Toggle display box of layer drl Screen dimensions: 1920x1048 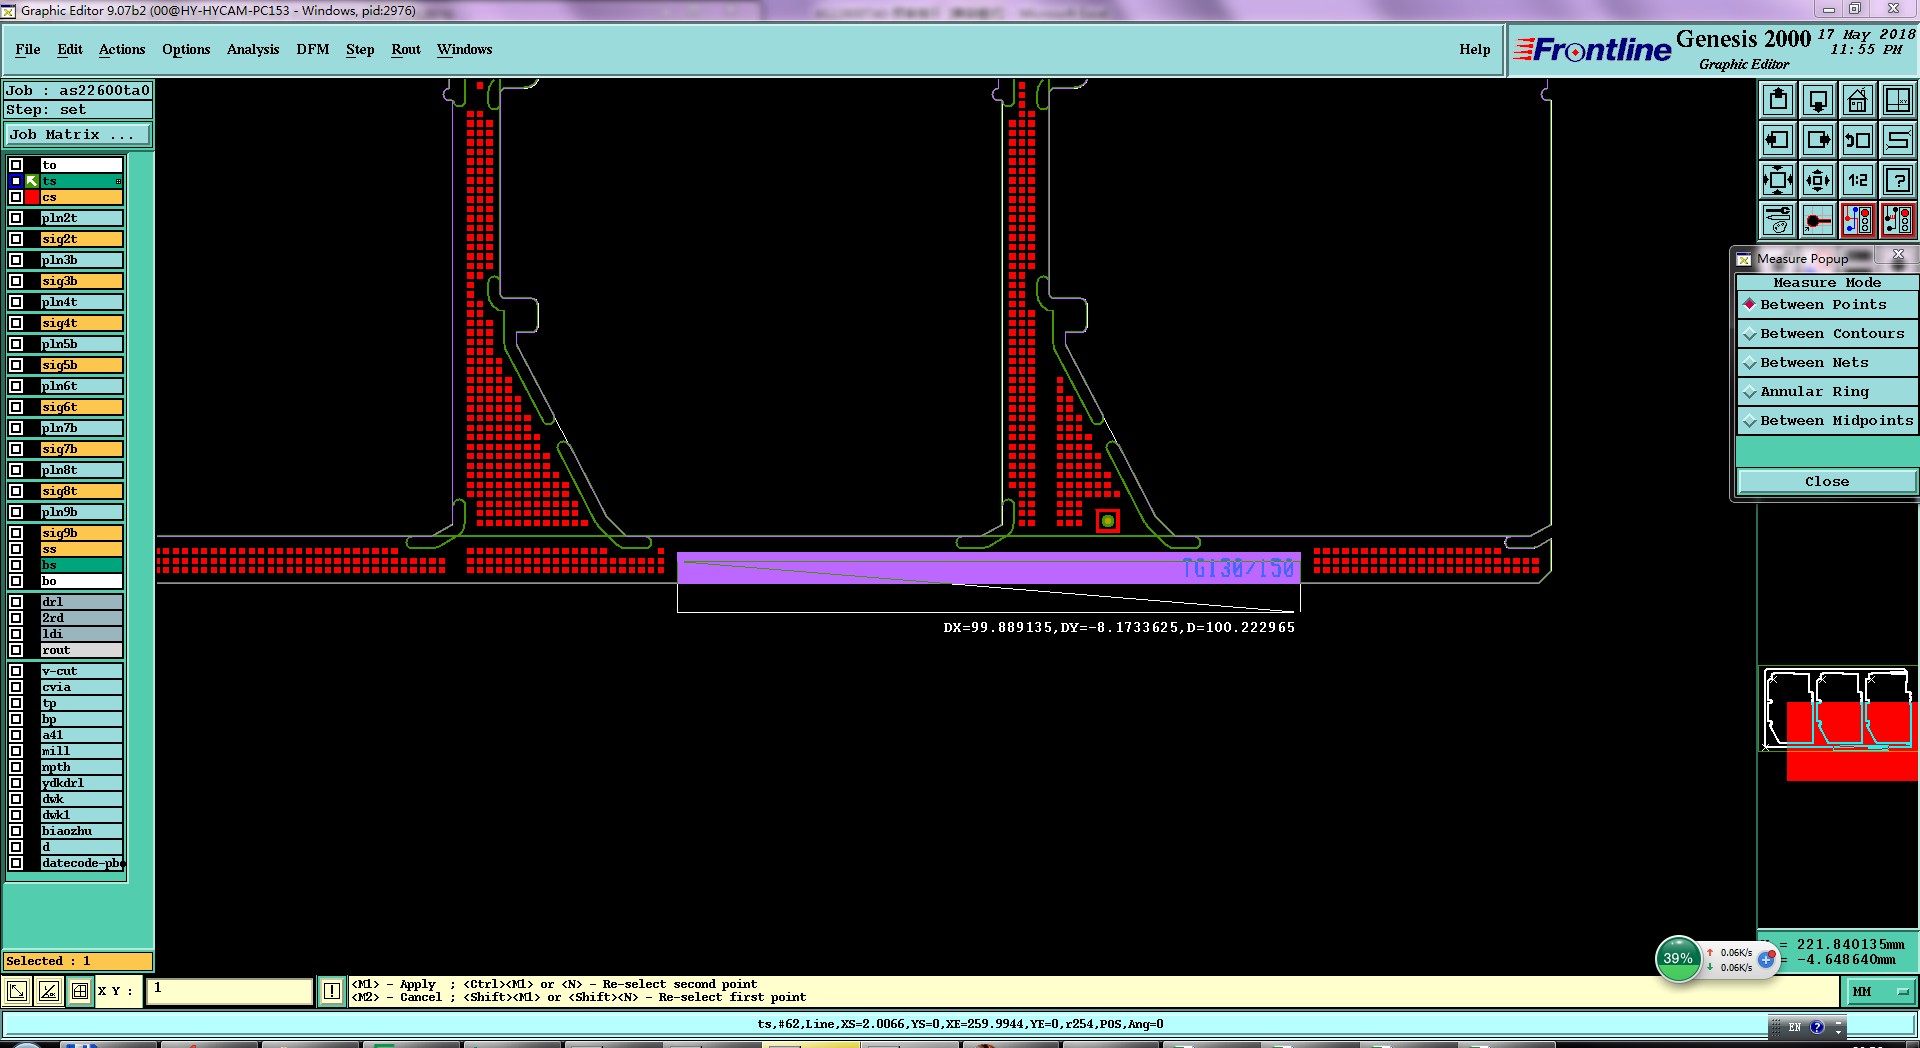(16, 602)
